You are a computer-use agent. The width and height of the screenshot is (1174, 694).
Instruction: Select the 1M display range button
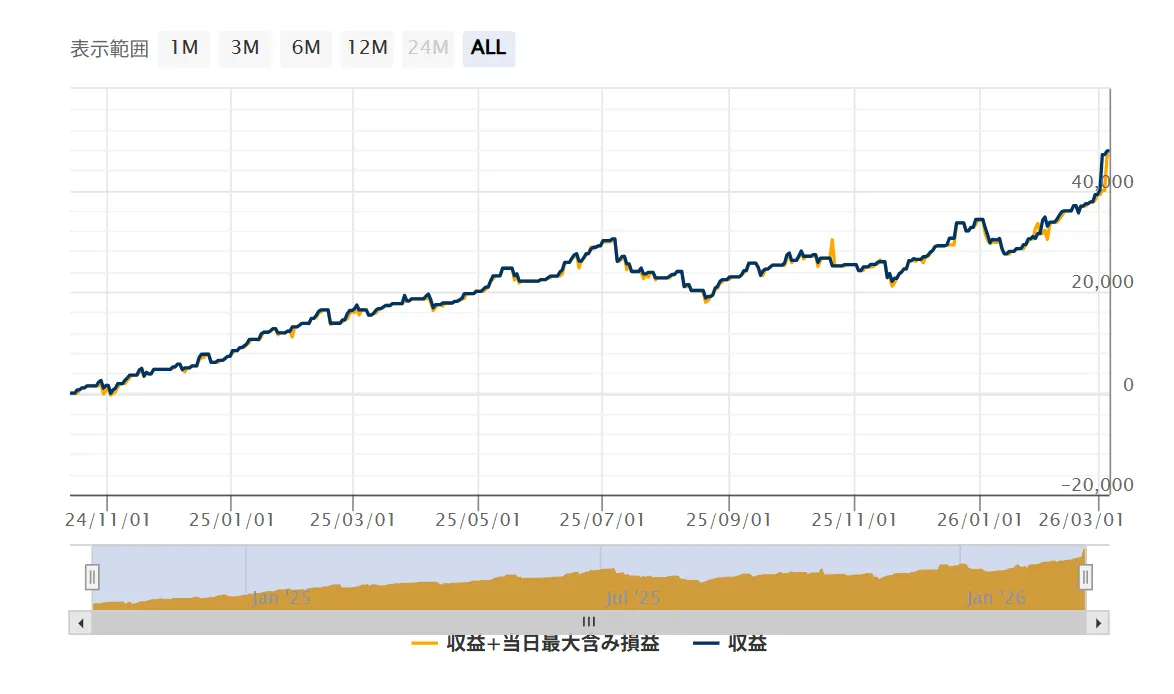click(x=184, y=48)
